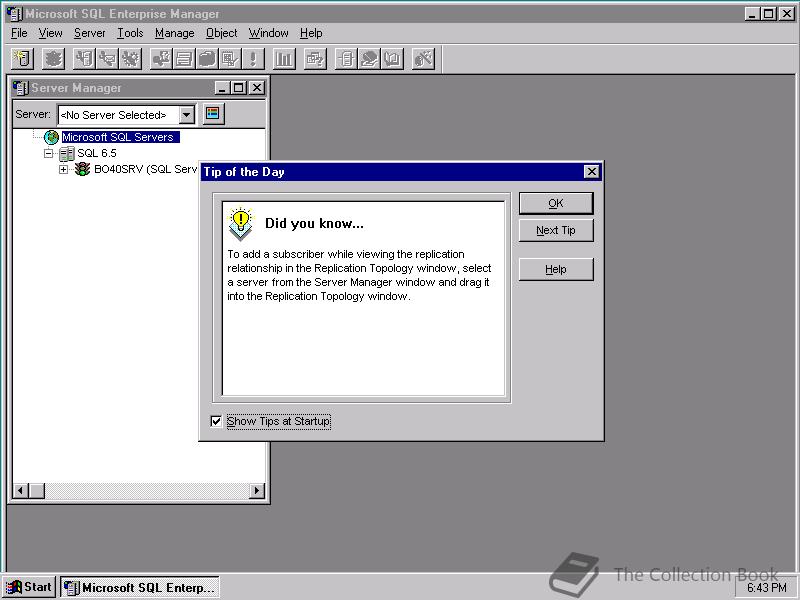Viewport: 800px width, 600px height.
Task: Minimize the Server Manager window
Action: (222, 88)
